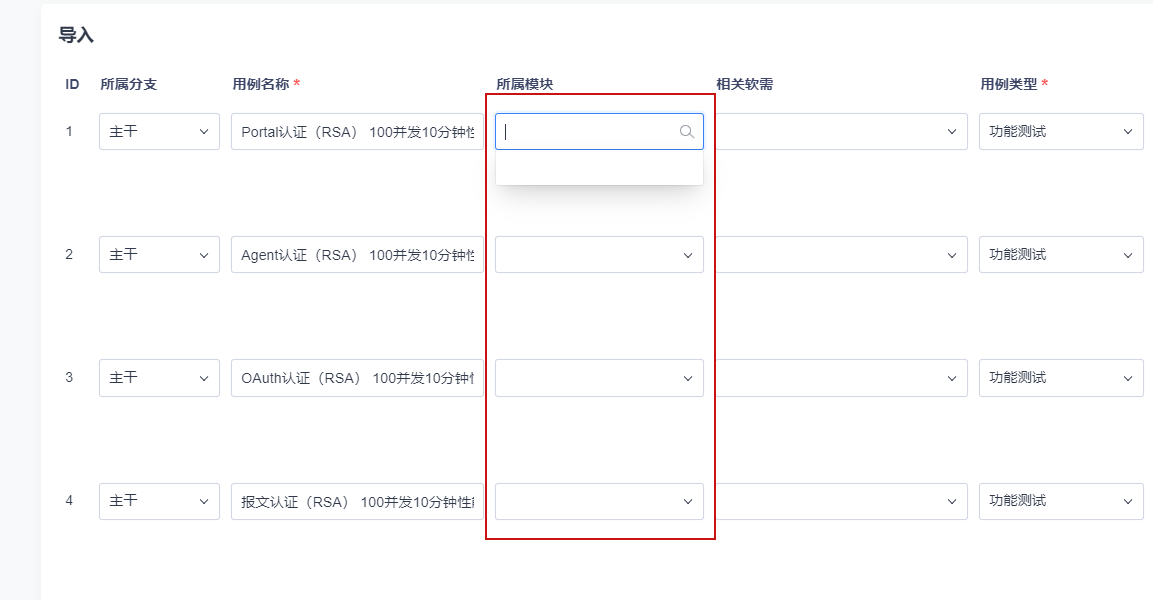Open row 4 相关软需 dropdown
Screen dimensions: 1153x600
[840, 501]
